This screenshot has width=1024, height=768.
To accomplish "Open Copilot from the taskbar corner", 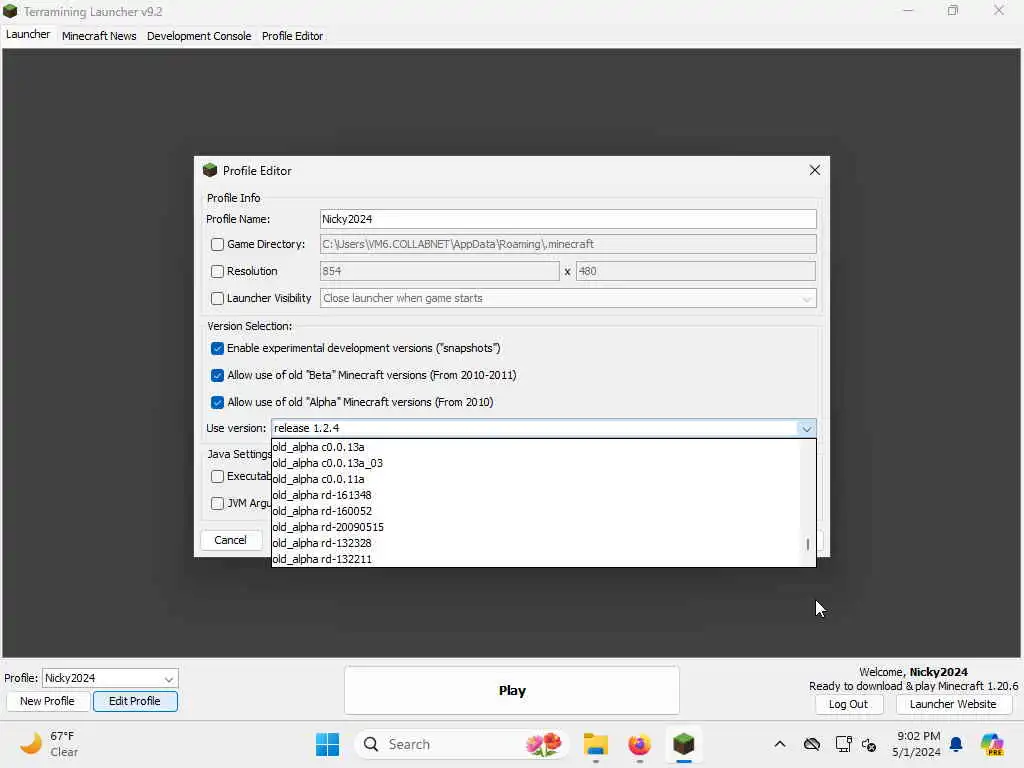I will pos(992,744).
